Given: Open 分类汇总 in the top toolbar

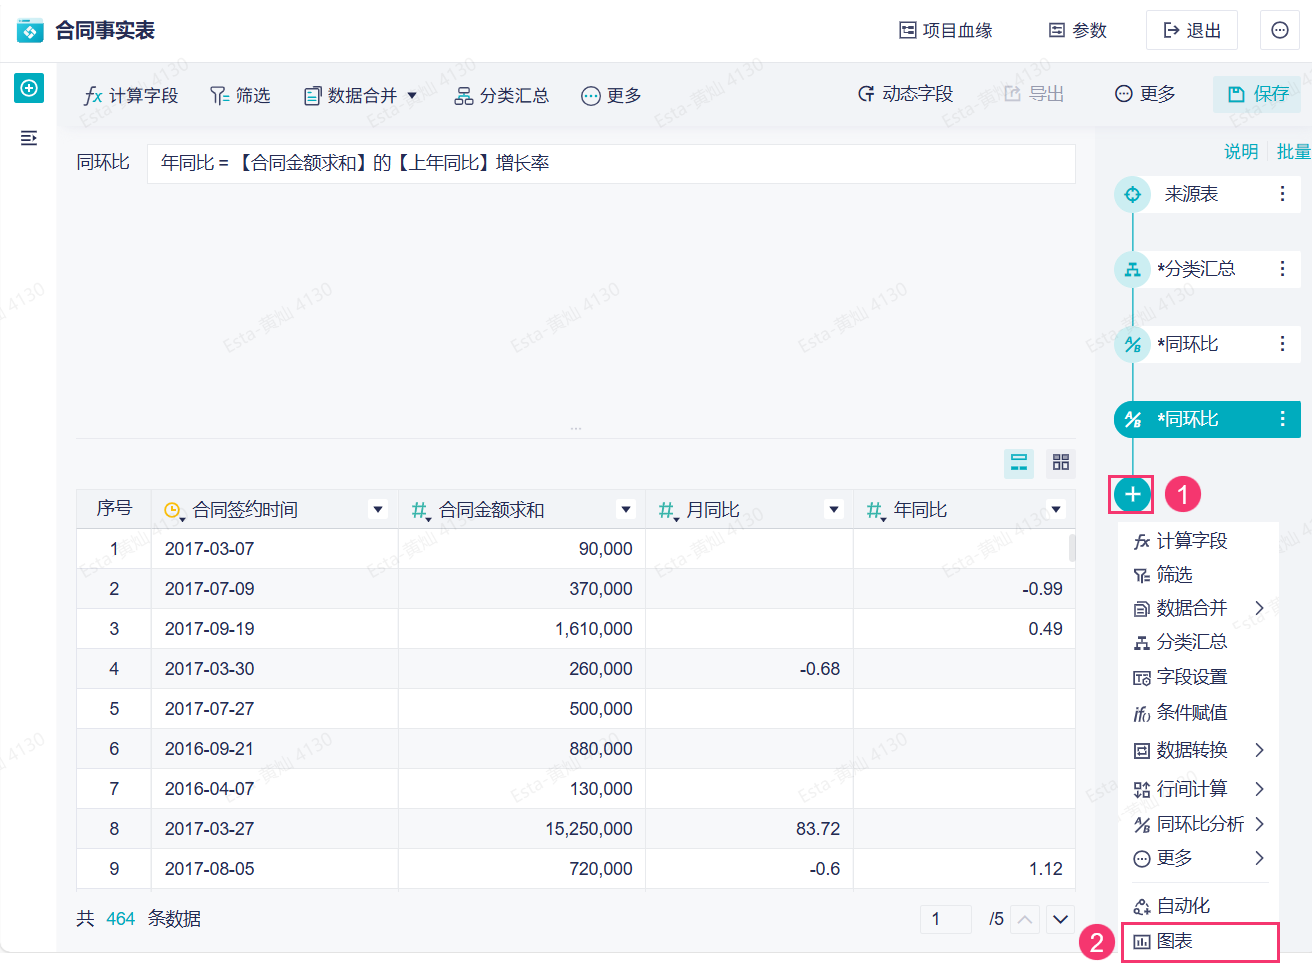Looking at the screenshot, I should pos(502,95).
